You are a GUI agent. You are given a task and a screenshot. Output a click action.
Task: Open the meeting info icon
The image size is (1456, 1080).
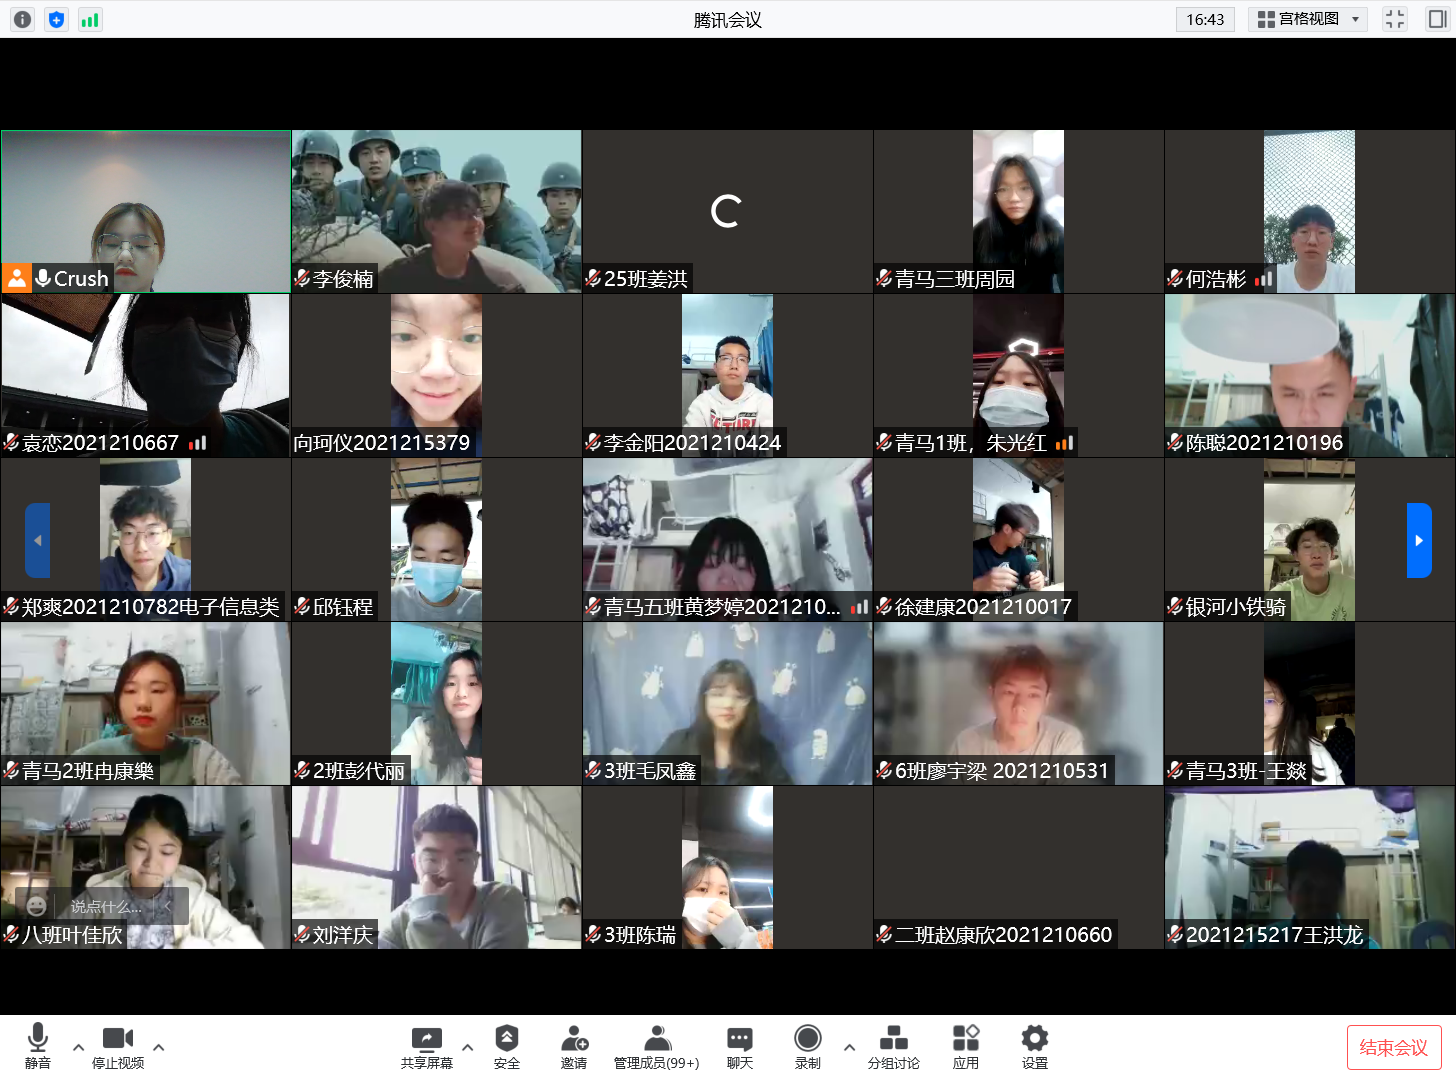[22, 19]
